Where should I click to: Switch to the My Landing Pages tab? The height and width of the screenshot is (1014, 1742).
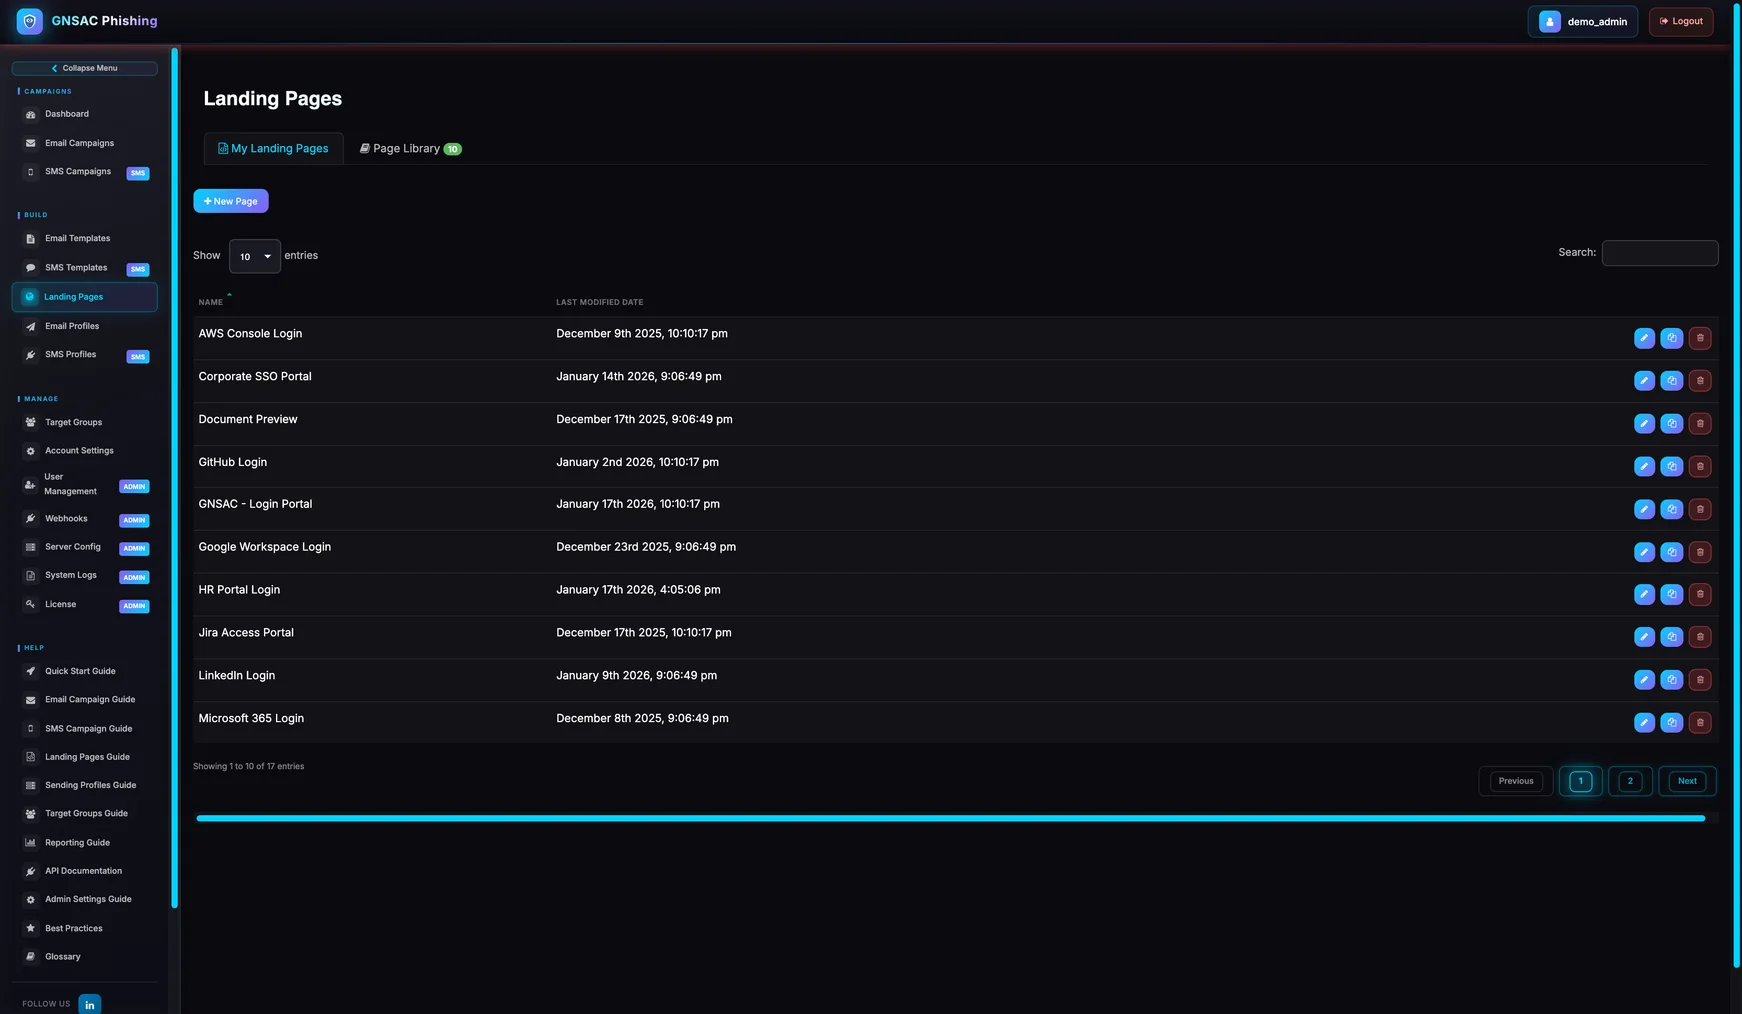tap(273, 148)
